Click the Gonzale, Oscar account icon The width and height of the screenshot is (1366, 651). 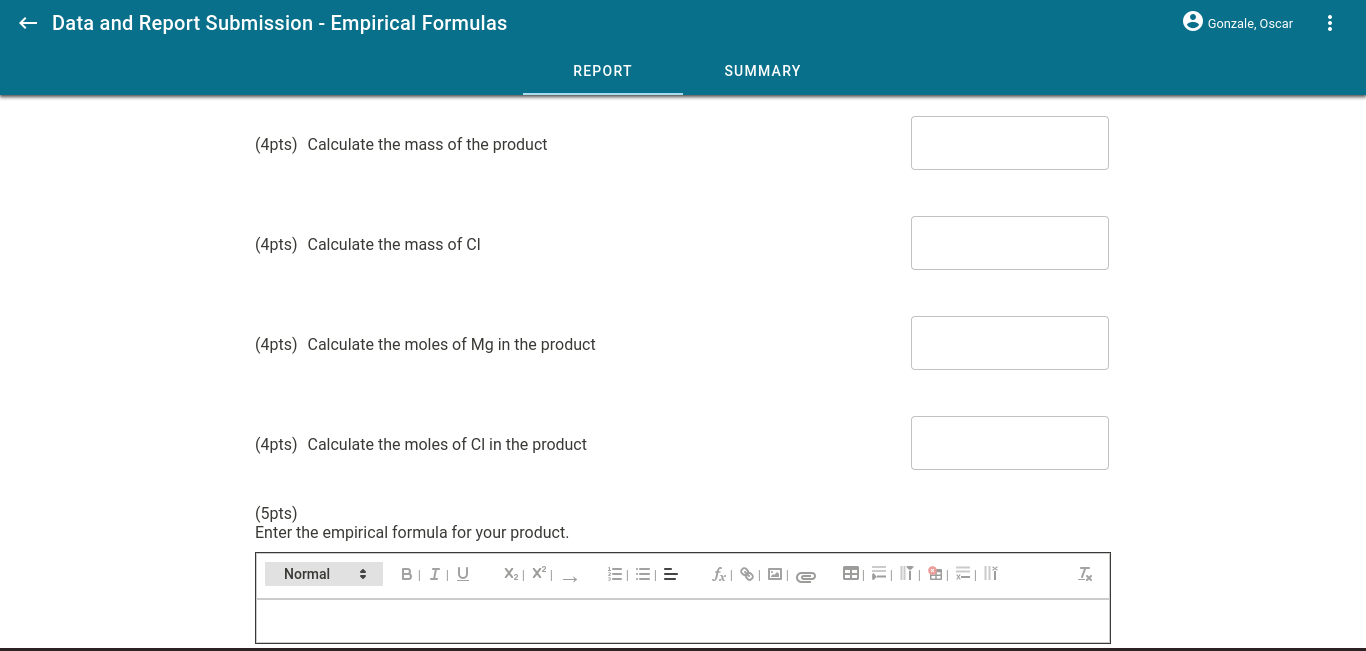click(1193, 21)
